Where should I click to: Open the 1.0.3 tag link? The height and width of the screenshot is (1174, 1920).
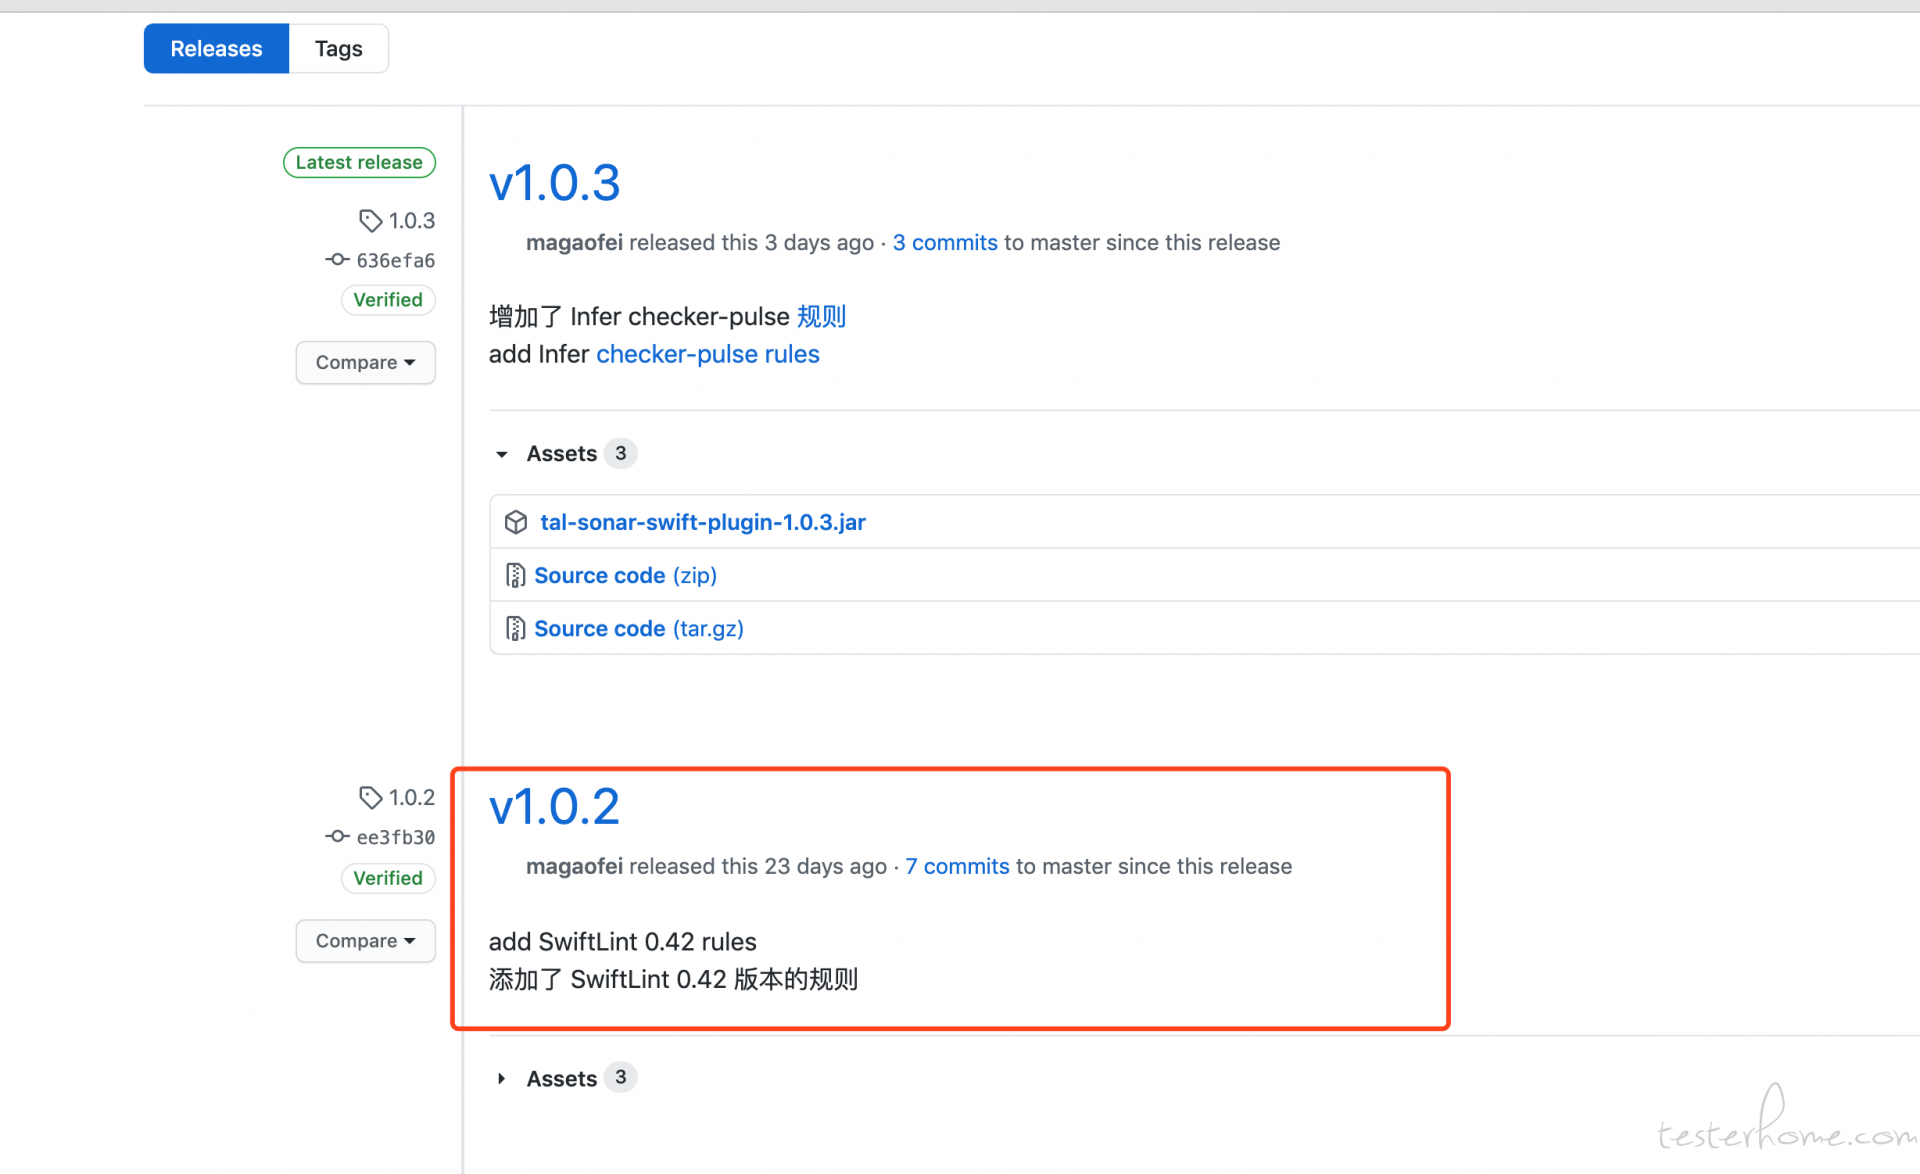click(412, 220)
